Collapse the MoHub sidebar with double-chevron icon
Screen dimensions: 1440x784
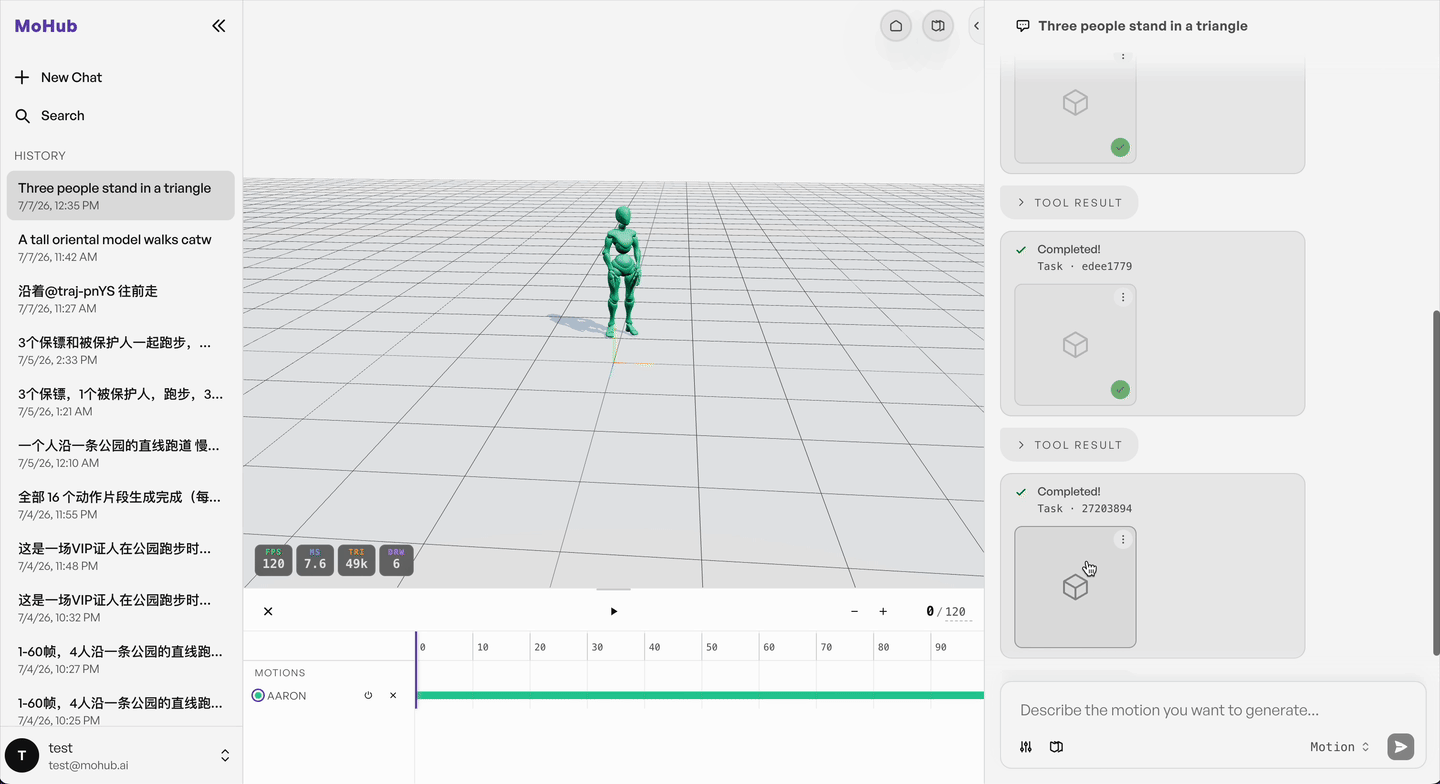pos(219,26)
